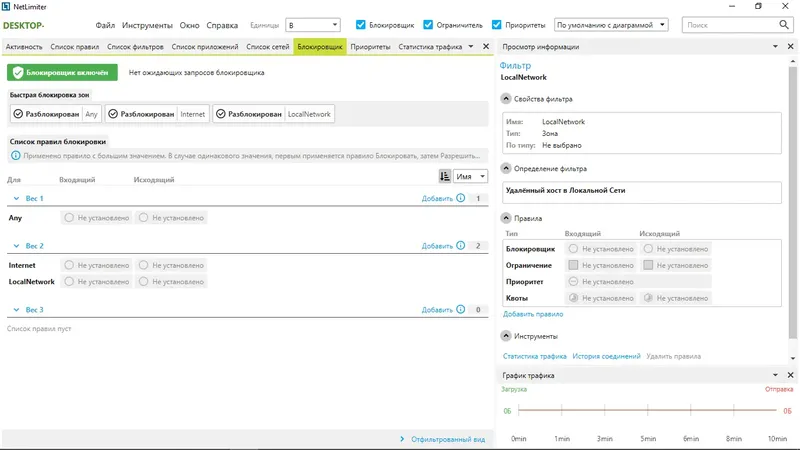
Task: Switch to the Список приложений tab
Action: [x=205, y=46]
